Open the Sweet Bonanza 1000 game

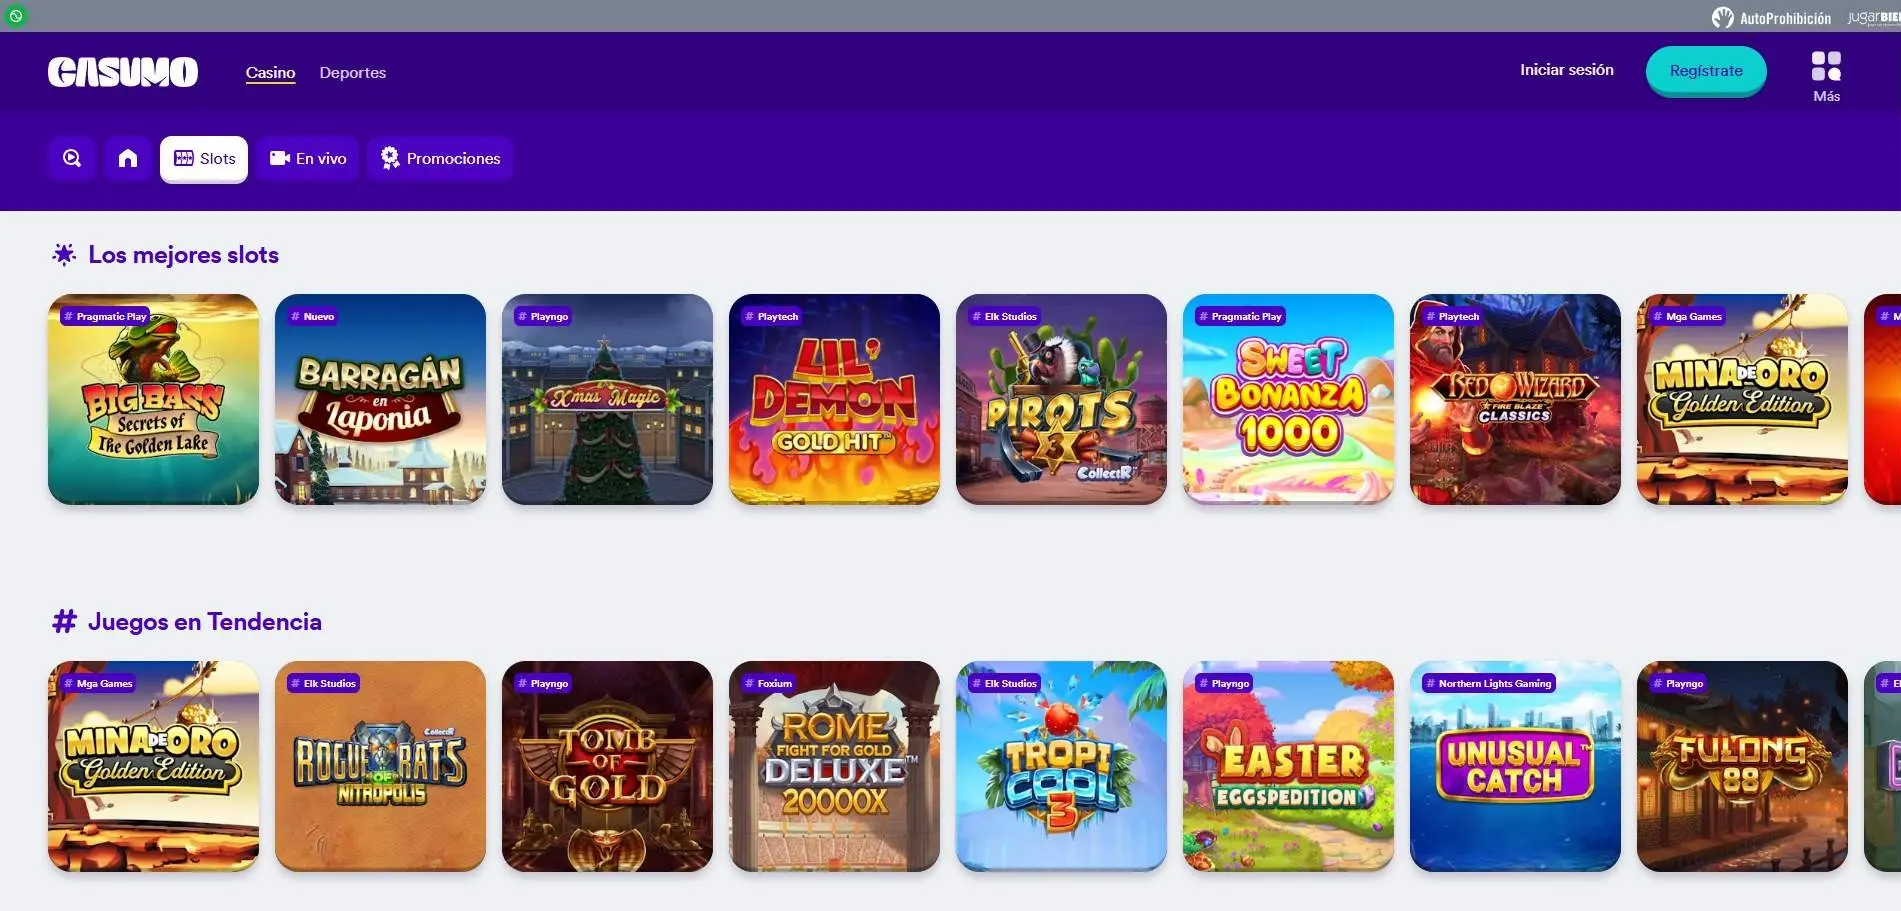pos(1288,399)
